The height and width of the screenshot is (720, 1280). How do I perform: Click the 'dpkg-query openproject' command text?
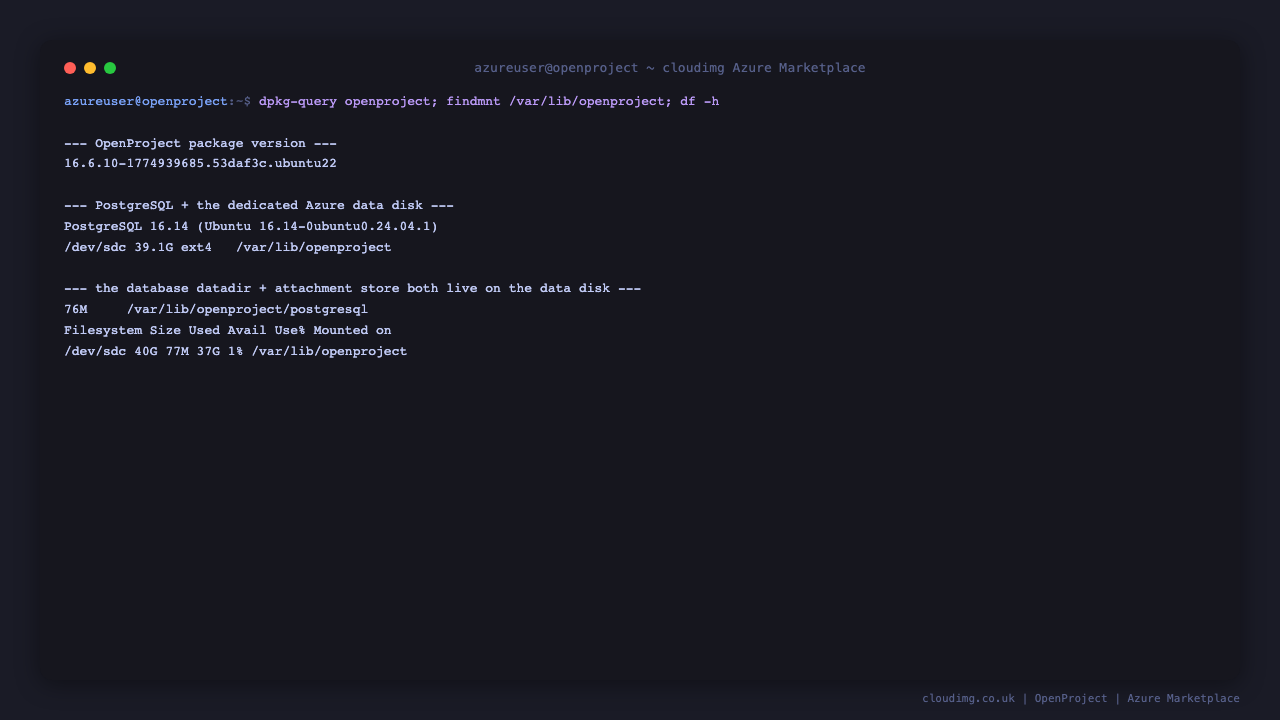344,102
